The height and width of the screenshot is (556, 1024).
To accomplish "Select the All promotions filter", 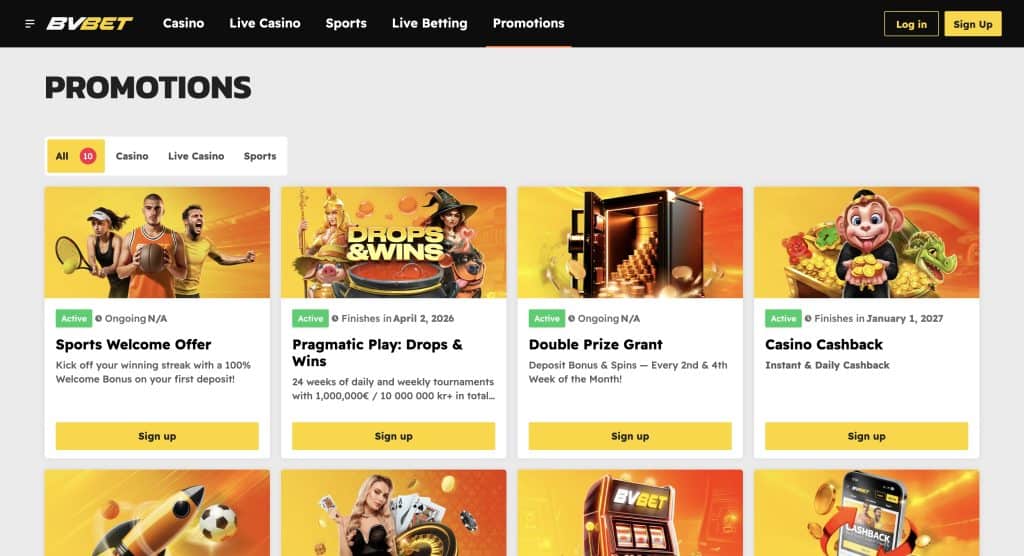I will tap(76, 156).
